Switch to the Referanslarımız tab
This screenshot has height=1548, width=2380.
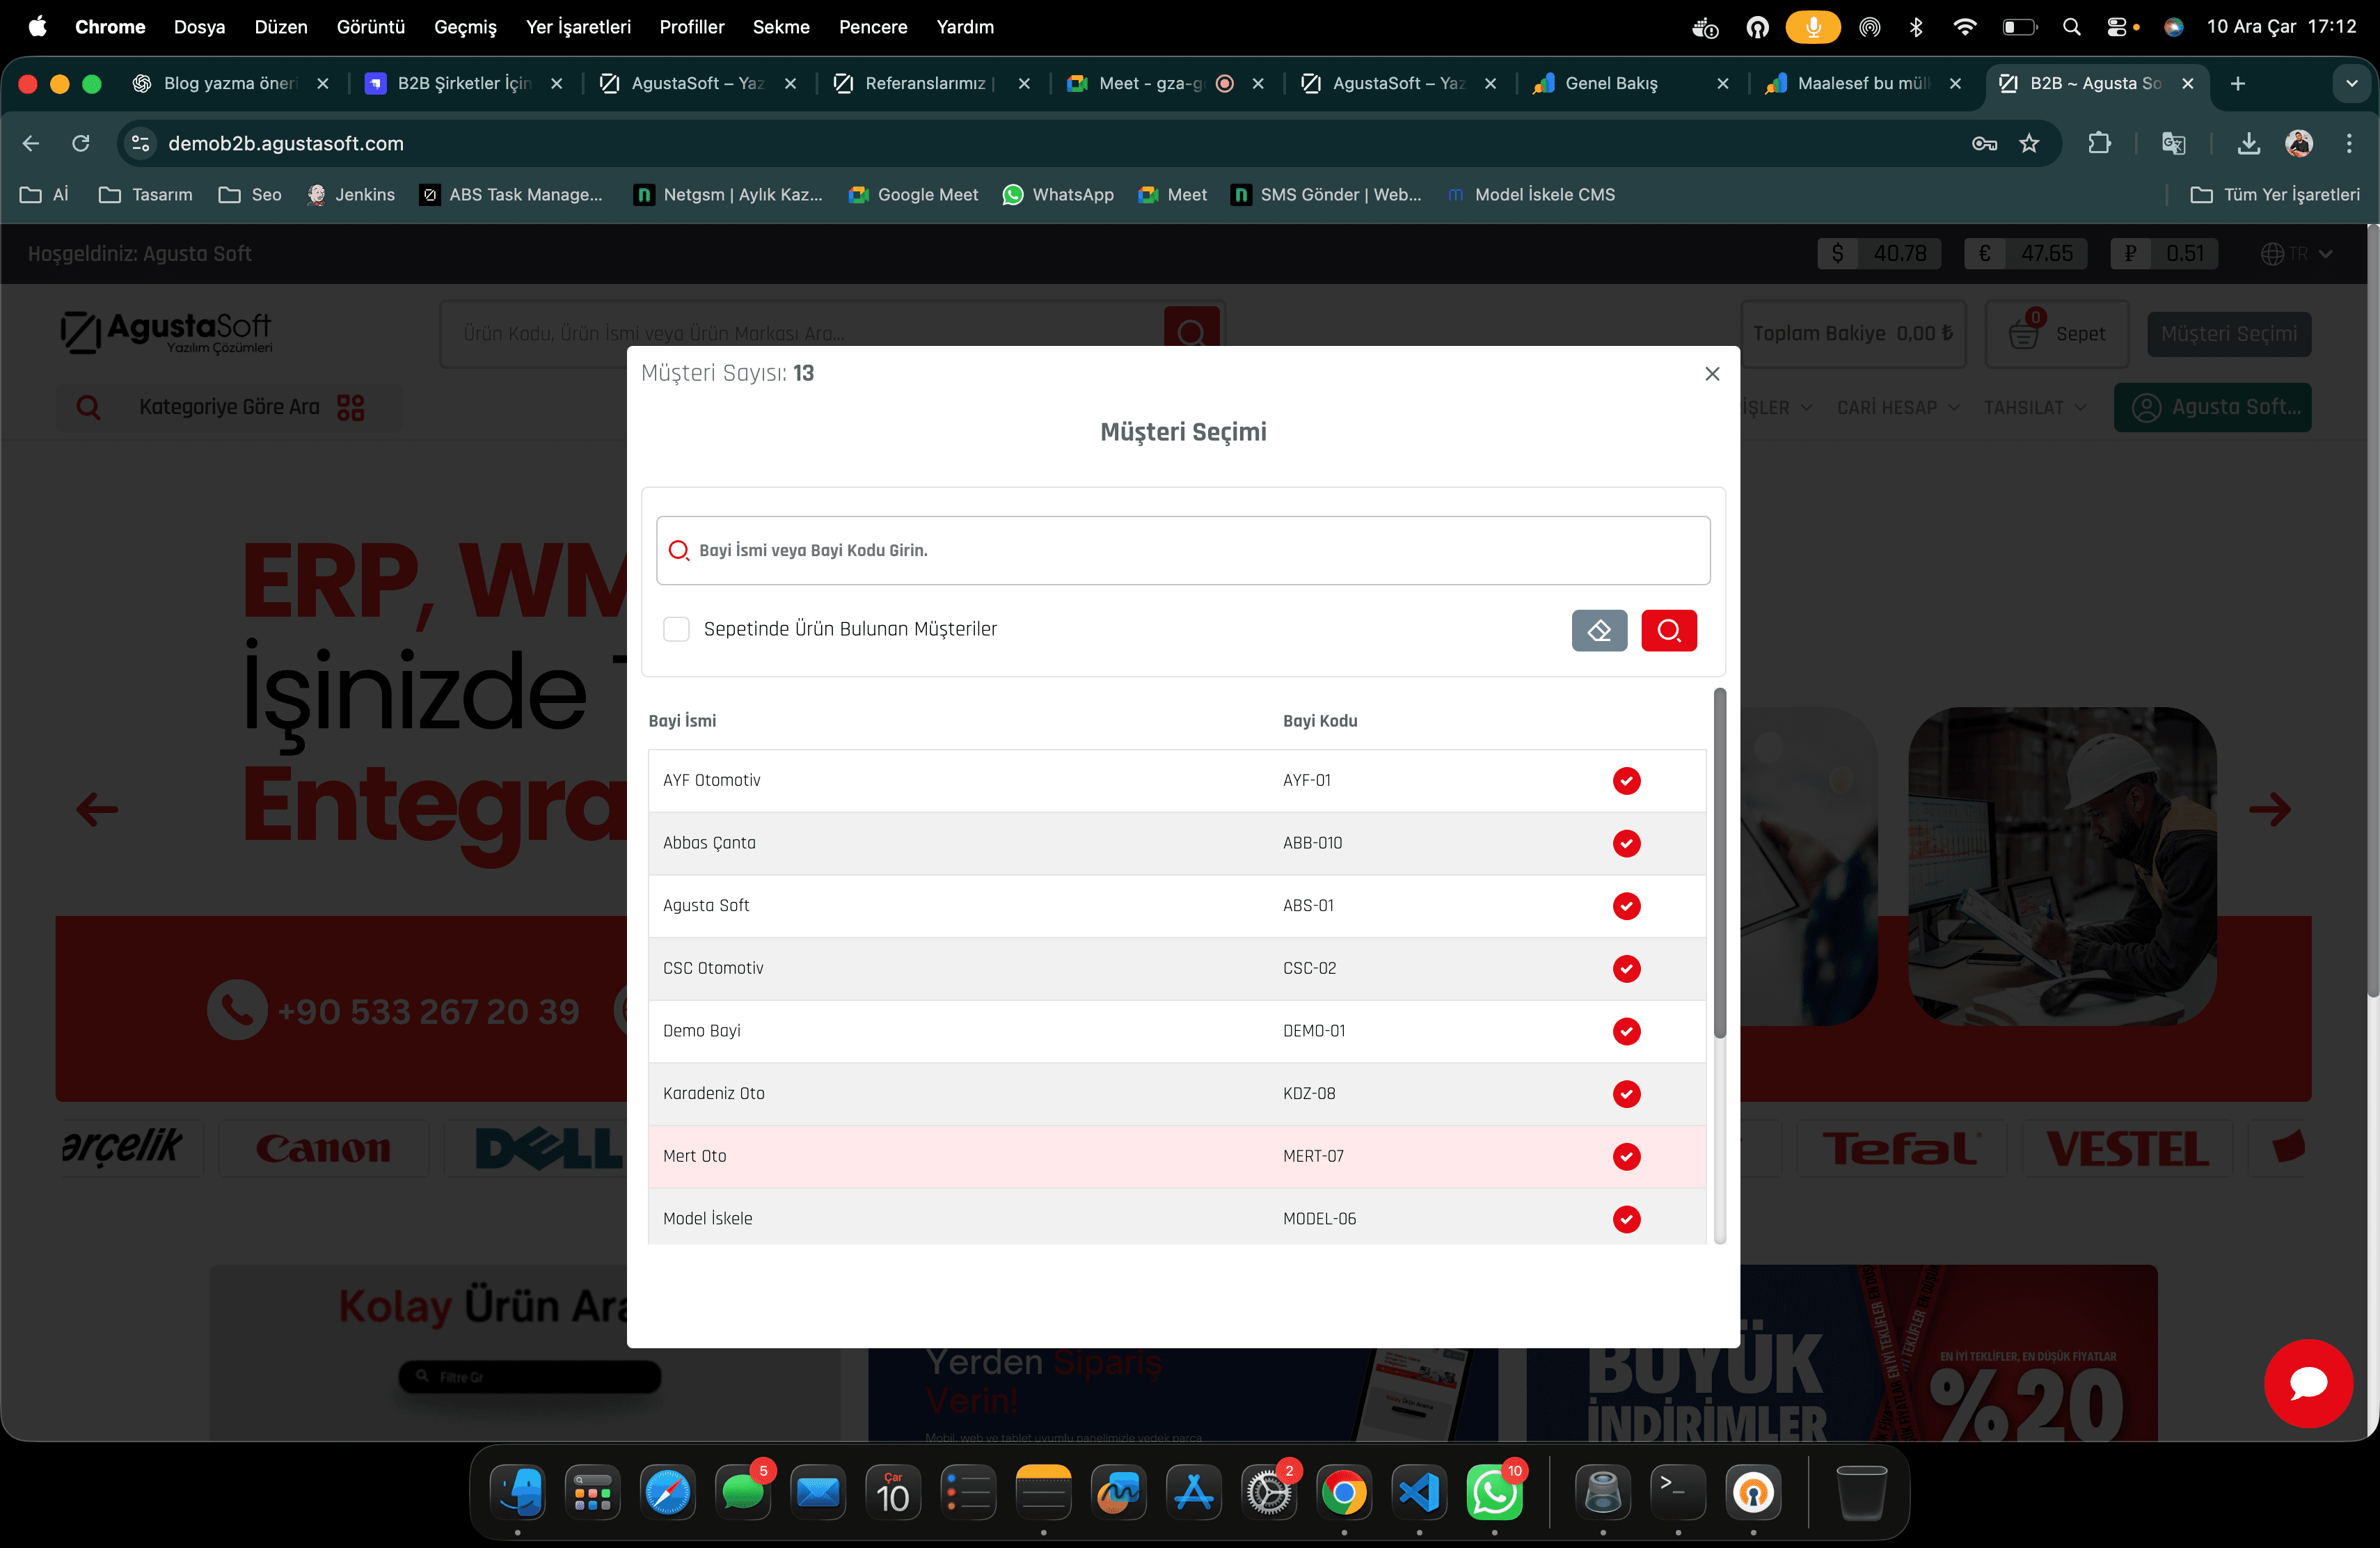click(930, 84)
